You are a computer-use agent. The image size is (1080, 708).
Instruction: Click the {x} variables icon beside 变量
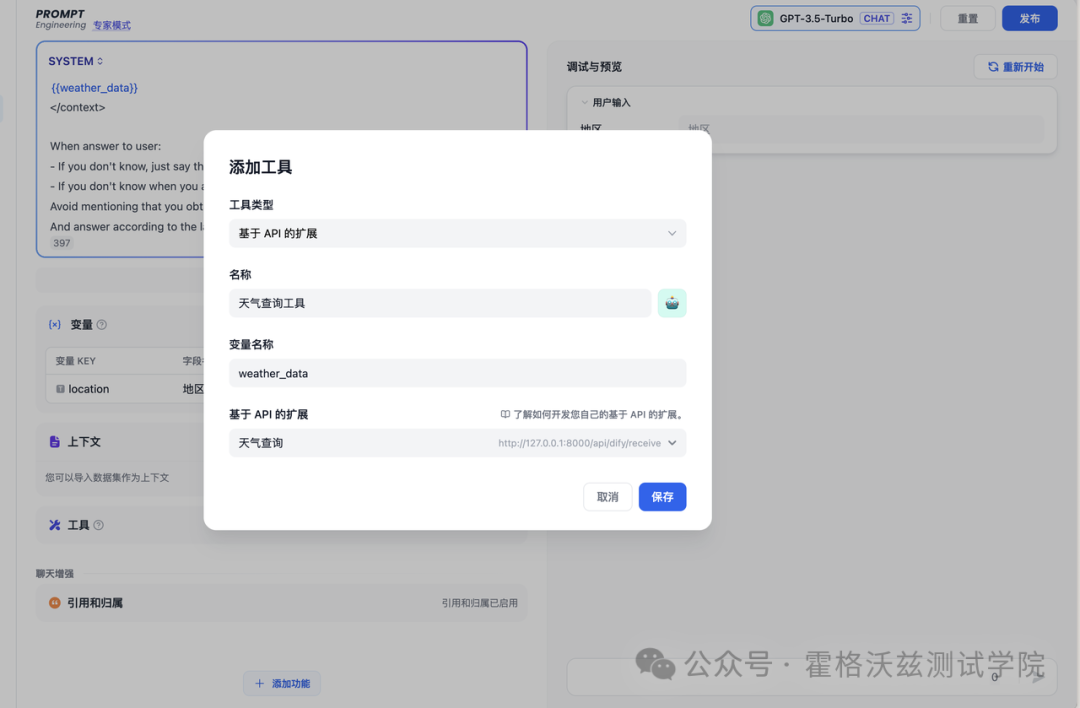click(x=57, y=324)
